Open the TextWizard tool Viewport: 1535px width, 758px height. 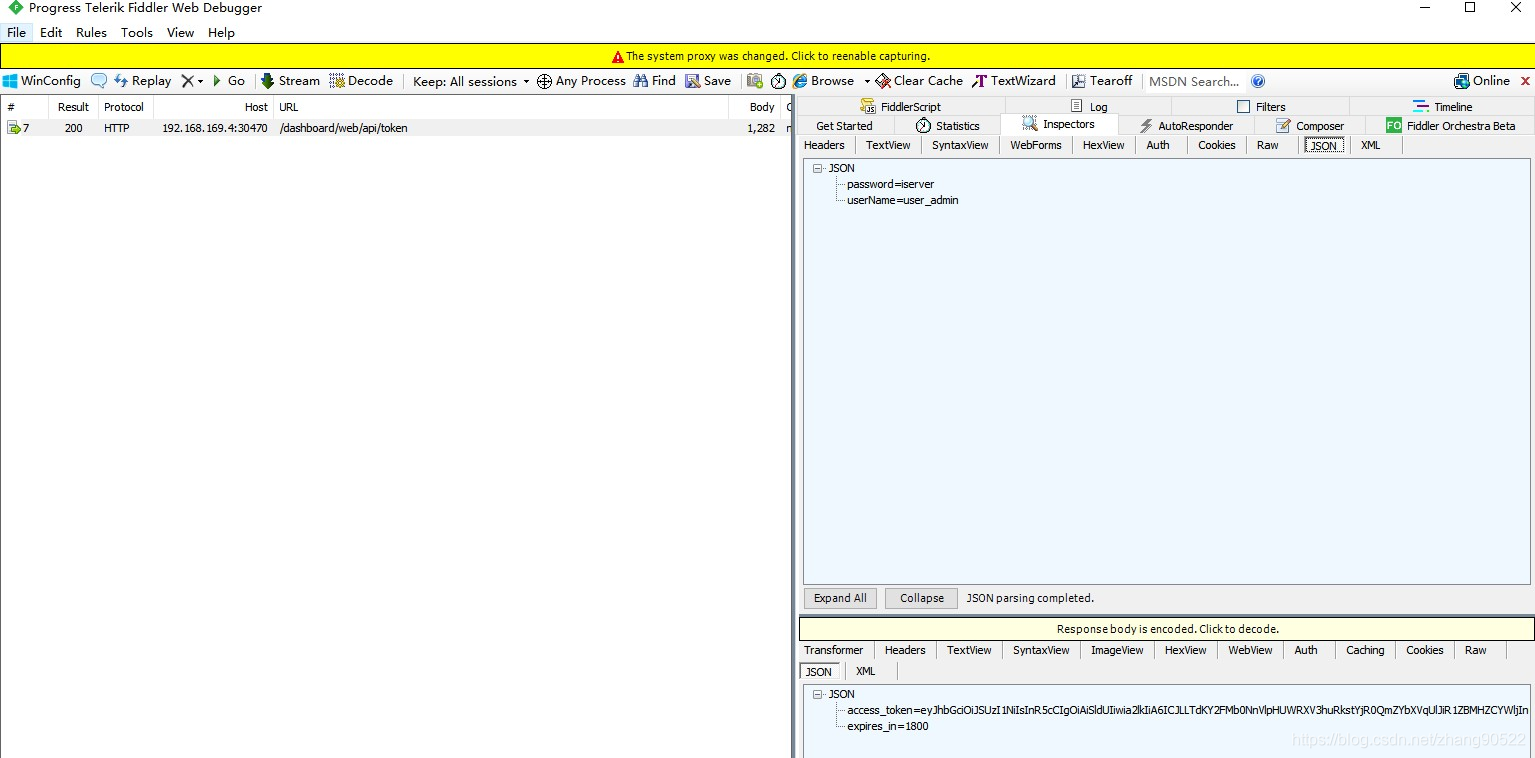(1014, 81)
